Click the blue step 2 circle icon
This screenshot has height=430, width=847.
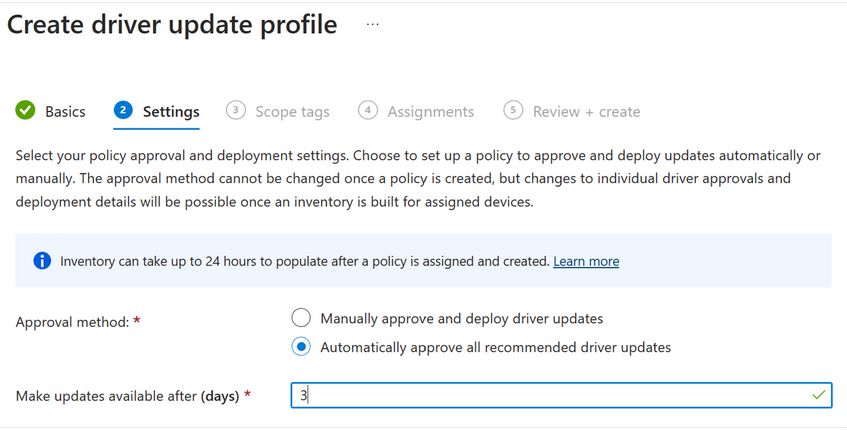point(123,111)
